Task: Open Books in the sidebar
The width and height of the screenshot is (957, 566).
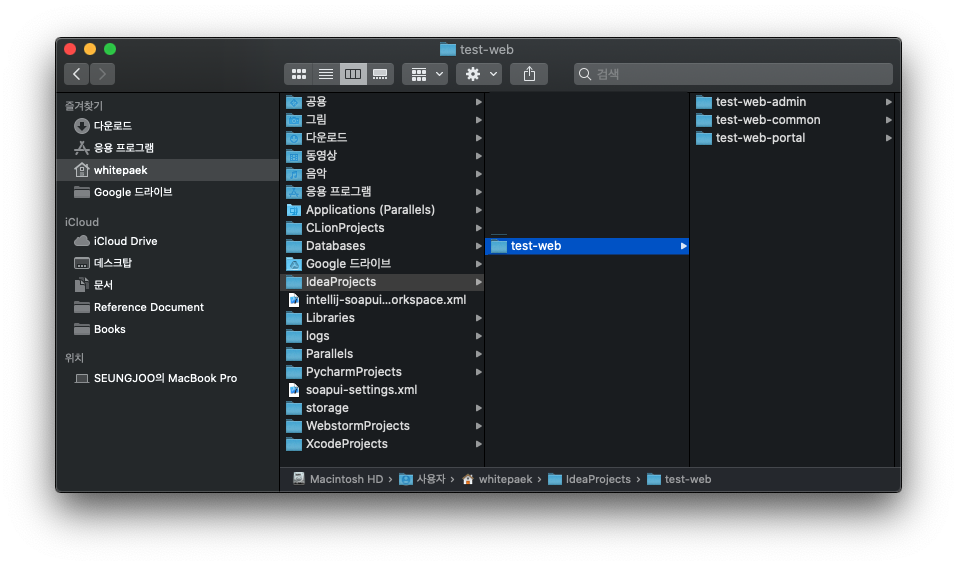Action: [x=167, y=329]
